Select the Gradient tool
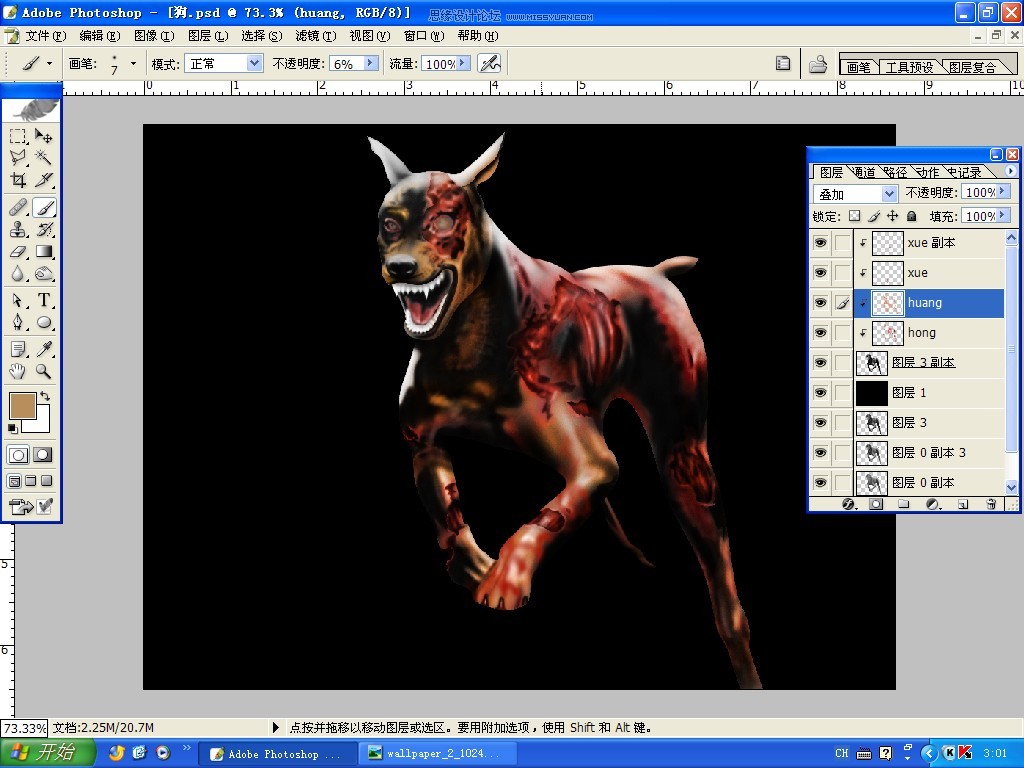 point(44,251)
